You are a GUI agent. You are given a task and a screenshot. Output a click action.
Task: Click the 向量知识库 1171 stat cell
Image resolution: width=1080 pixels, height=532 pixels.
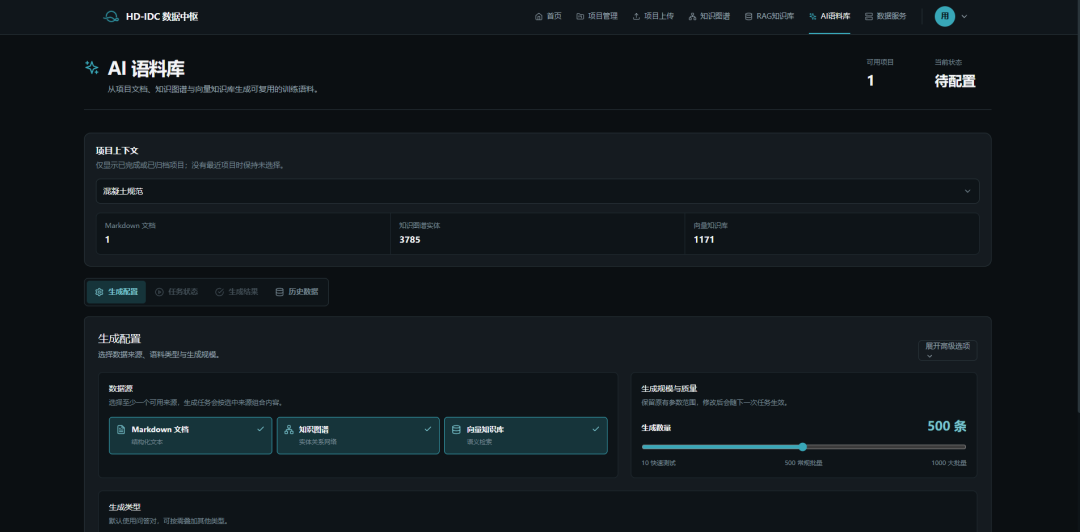point(832,234)
